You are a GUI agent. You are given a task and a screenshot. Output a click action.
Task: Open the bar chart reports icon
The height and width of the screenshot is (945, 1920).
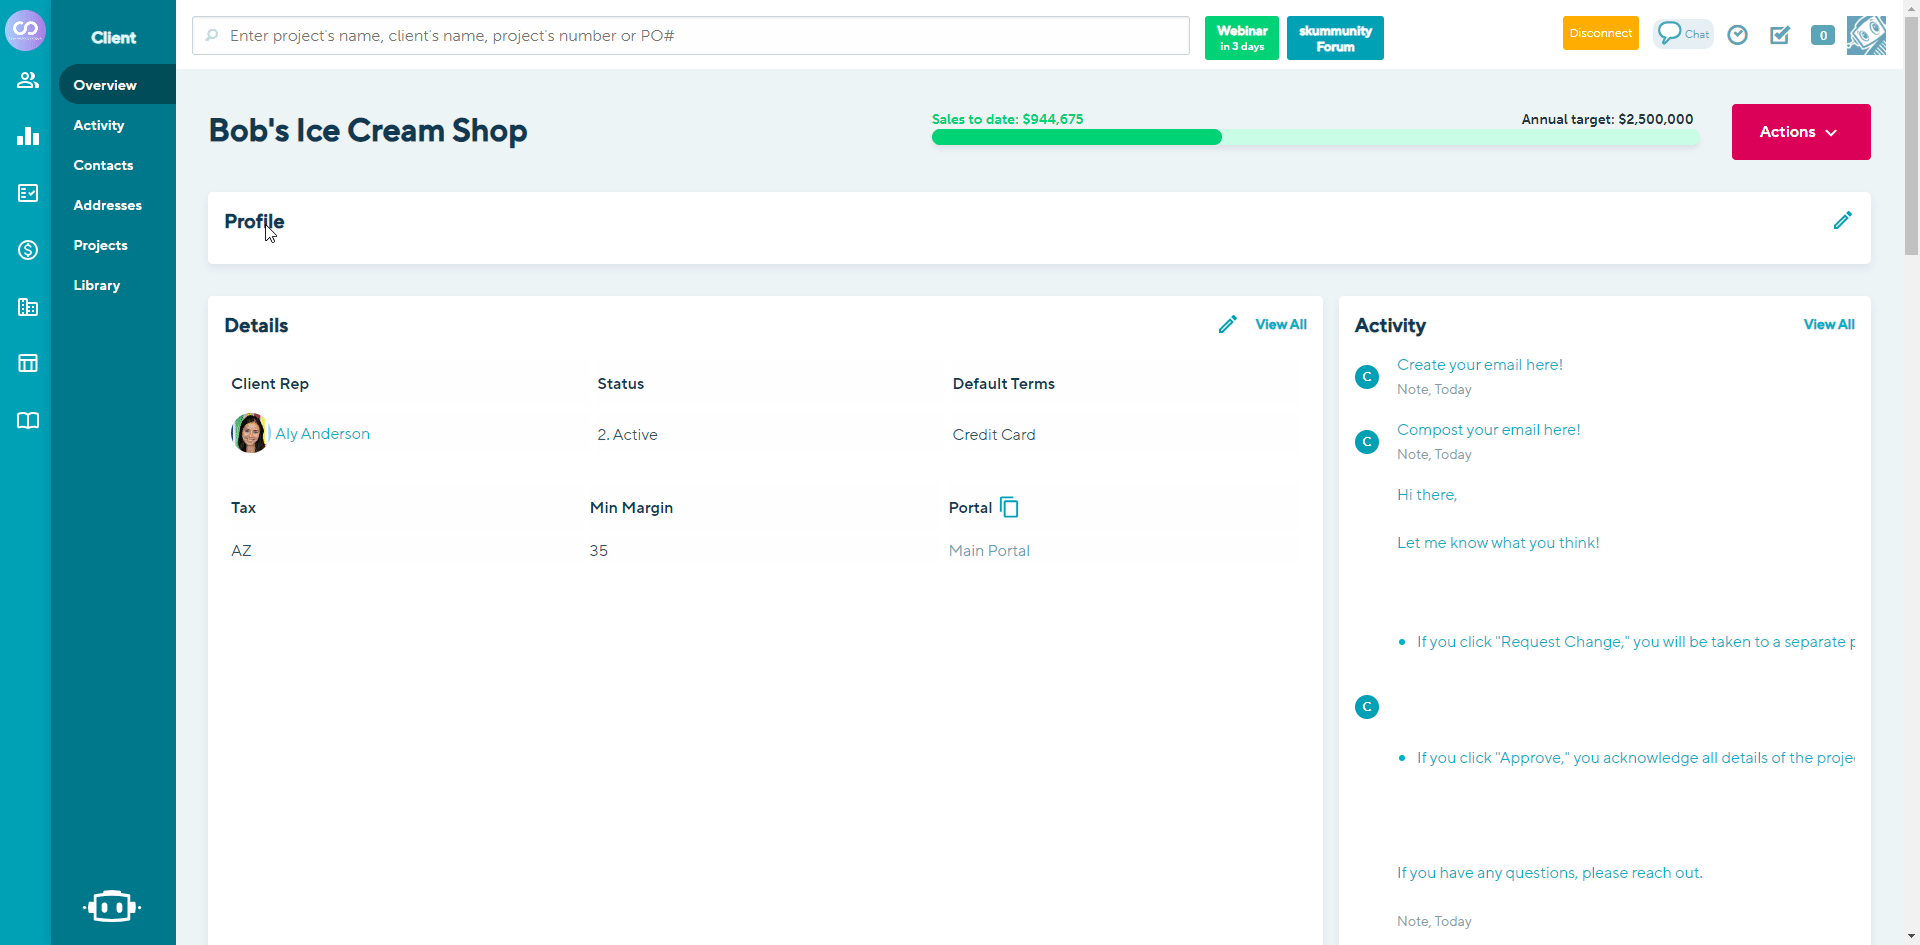[x=27, y=136]
